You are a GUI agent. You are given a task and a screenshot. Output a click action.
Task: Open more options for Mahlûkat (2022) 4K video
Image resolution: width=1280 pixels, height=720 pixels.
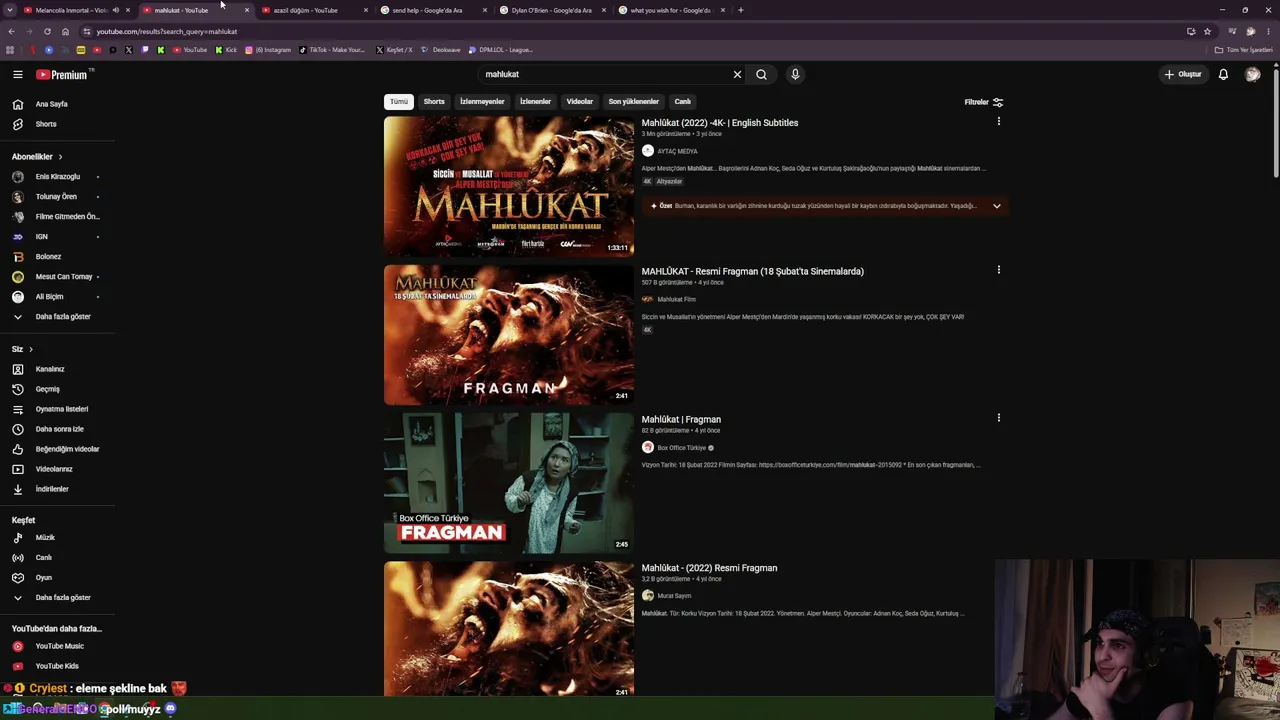[x=998, y=122]
